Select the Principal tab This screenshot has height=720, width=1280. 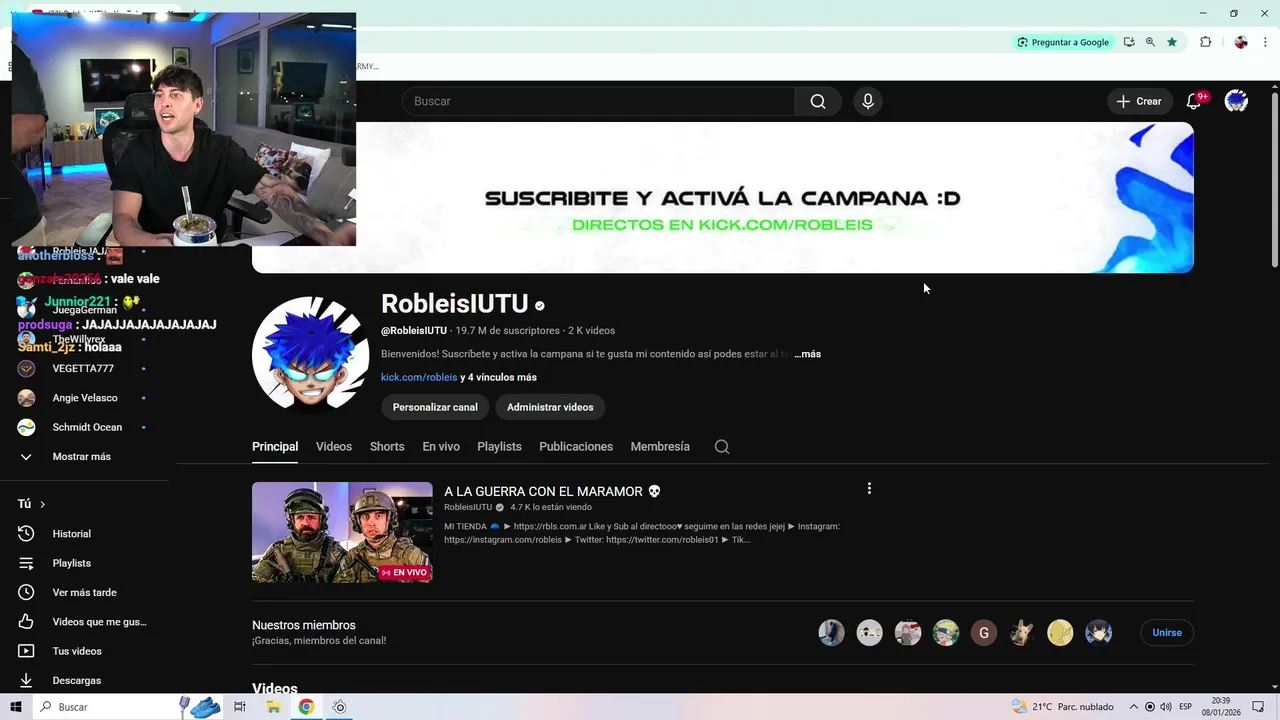point(275,447)
